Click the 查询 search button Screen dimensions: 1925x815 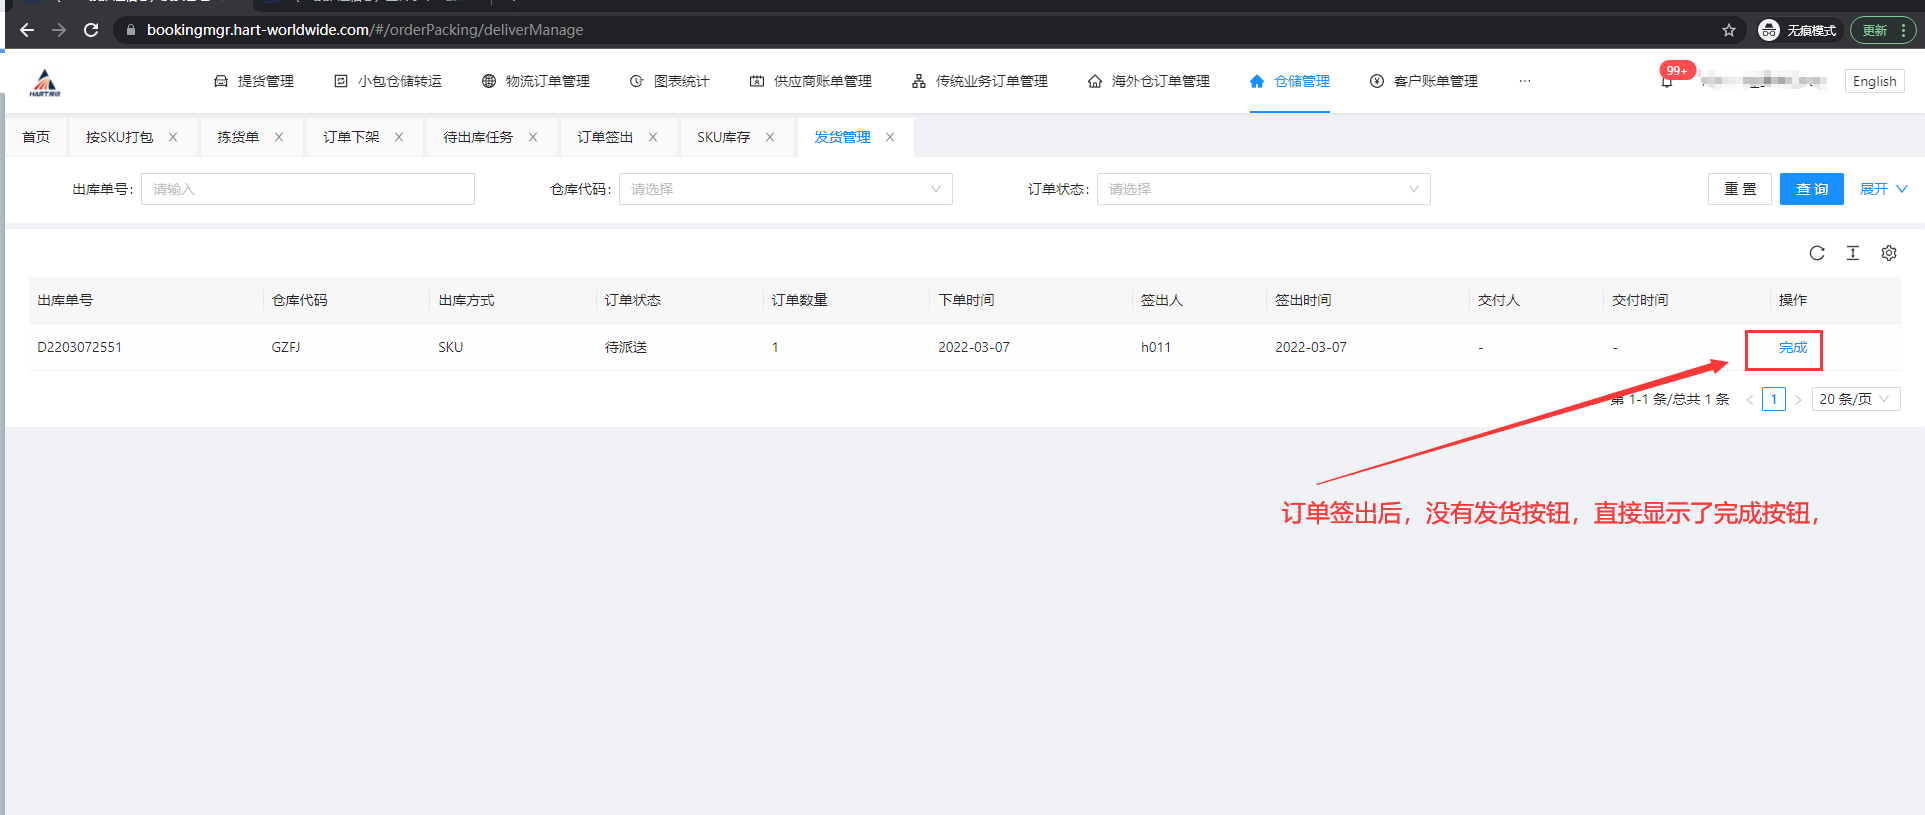tap(1811, 189)
